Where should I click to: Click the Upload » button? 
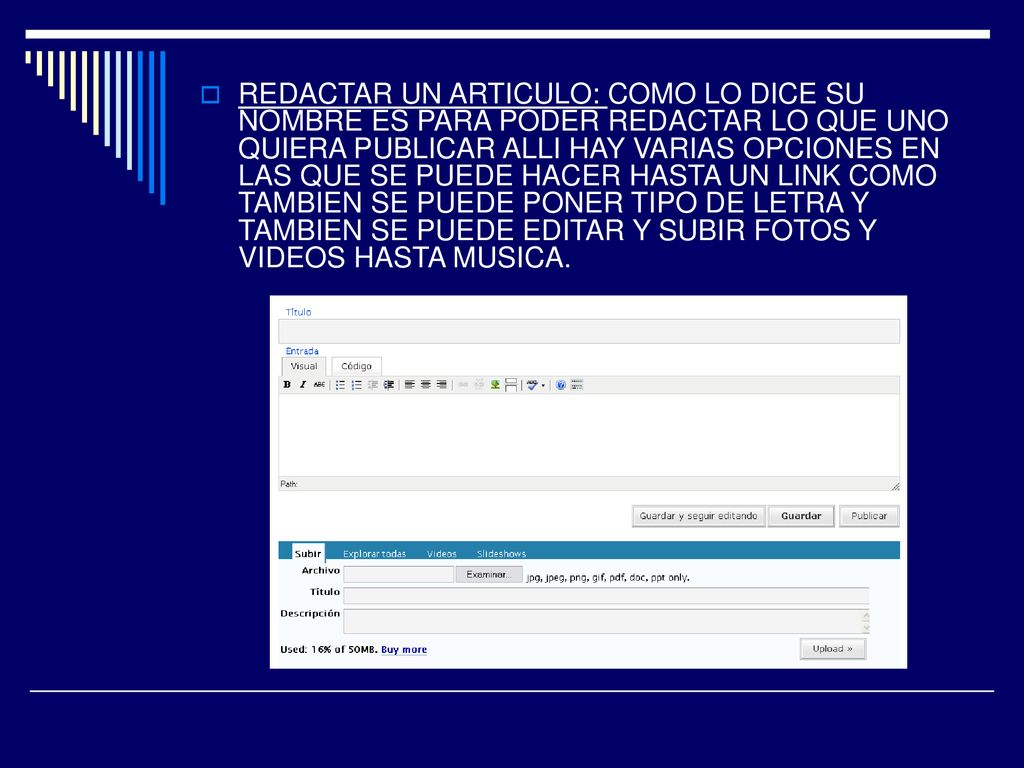click(x=833, y=648)
